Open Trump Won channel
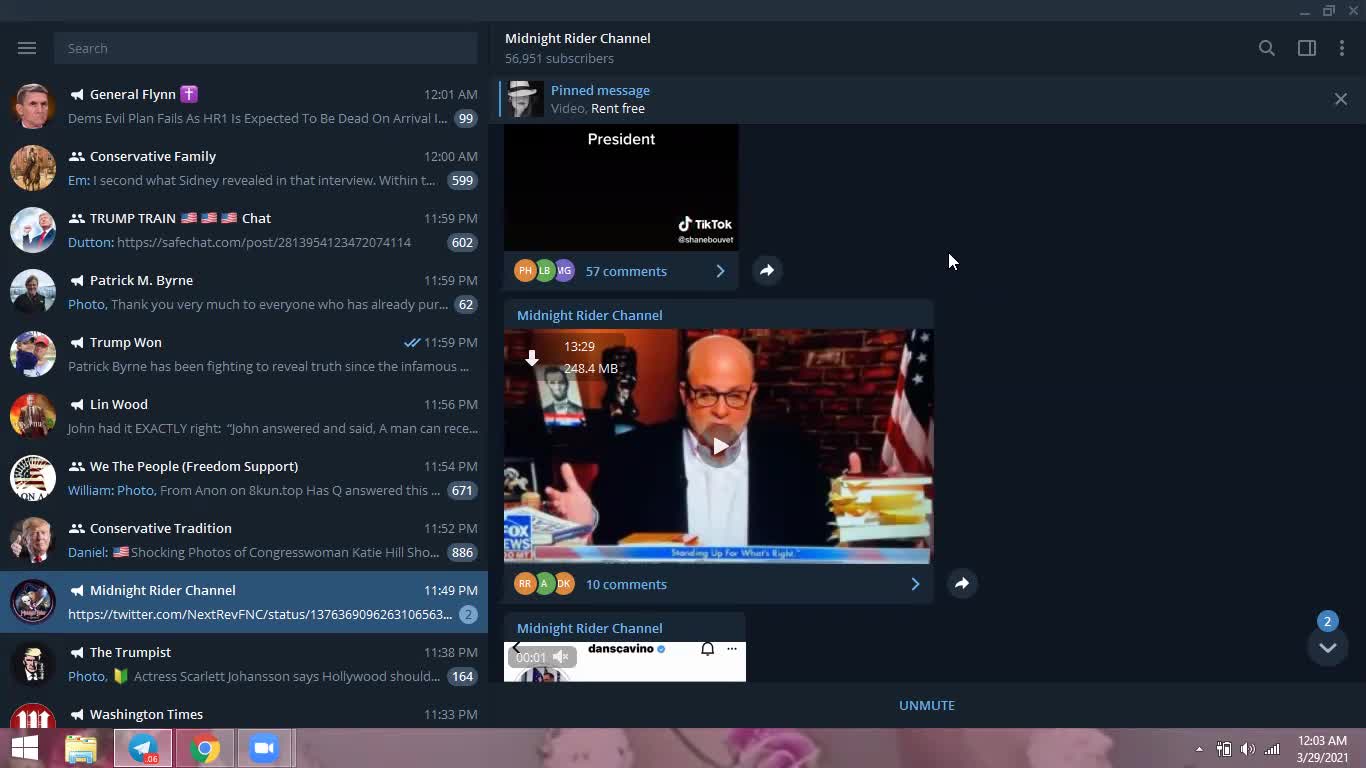This screenshot has width=1366, height=768. (244, 354)
